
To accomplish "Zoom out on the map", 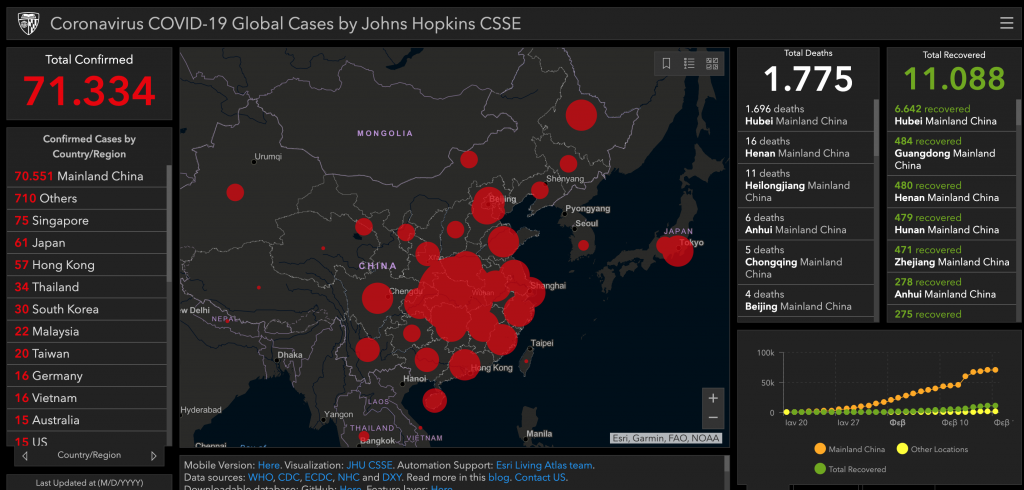I will click(712, 418).
